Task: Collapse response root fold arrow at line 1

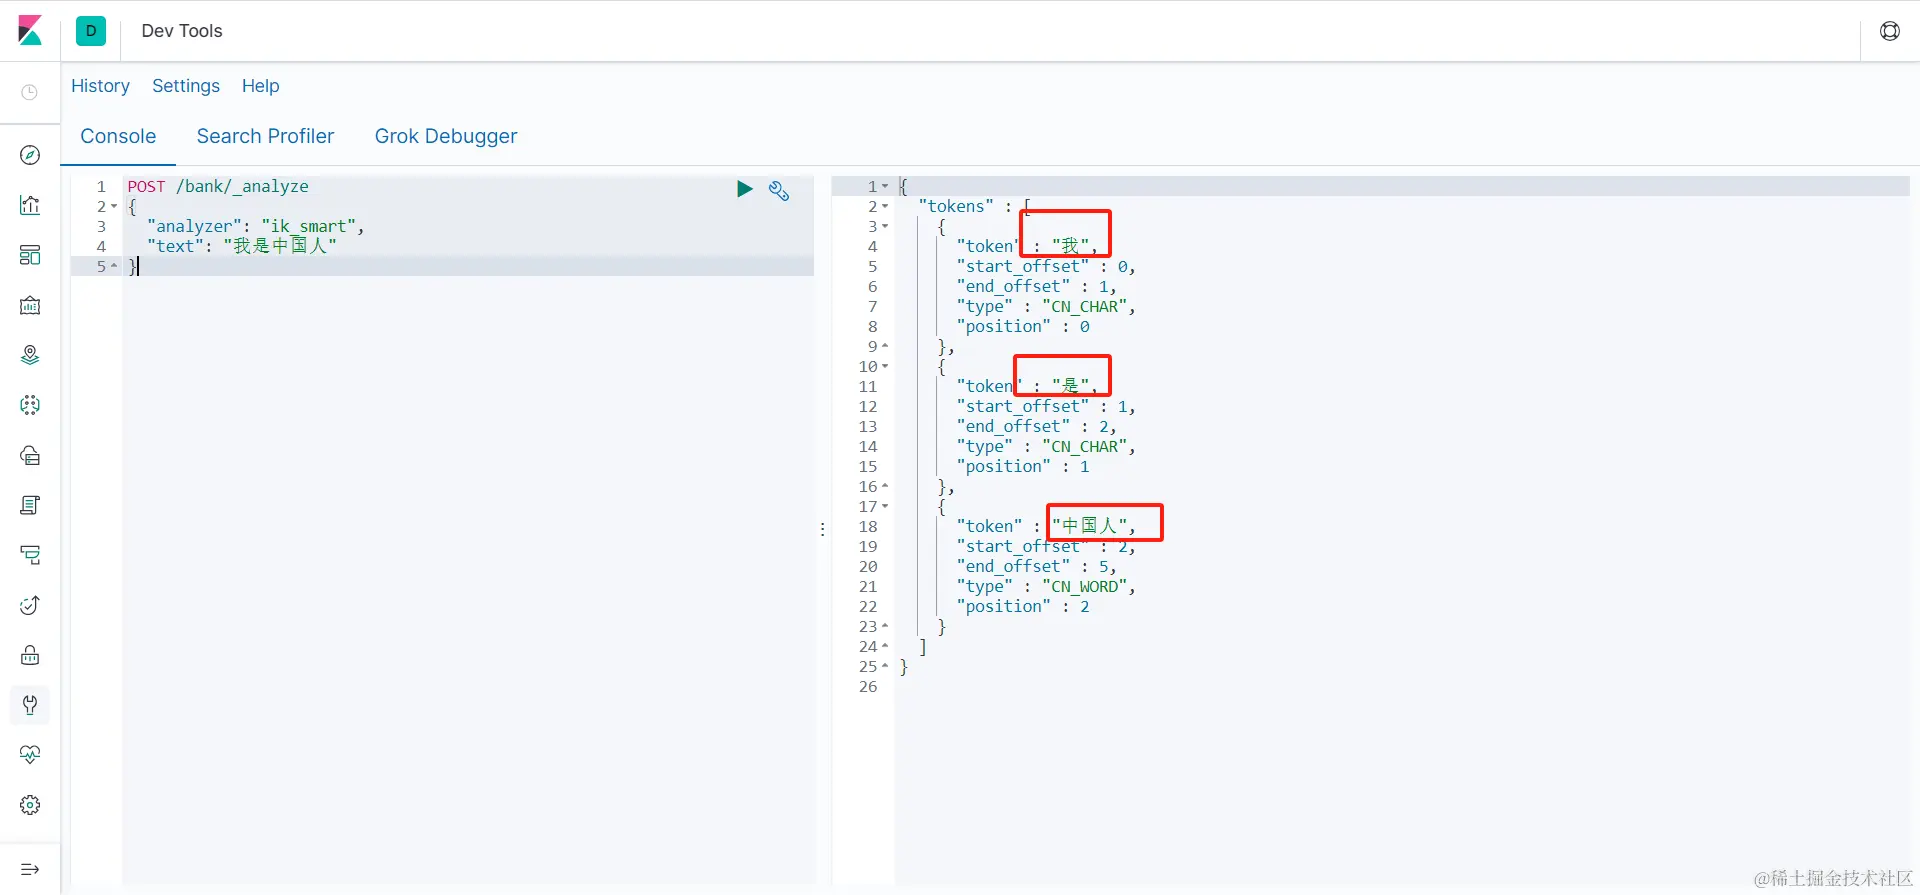Action: [x=885, y=187]
